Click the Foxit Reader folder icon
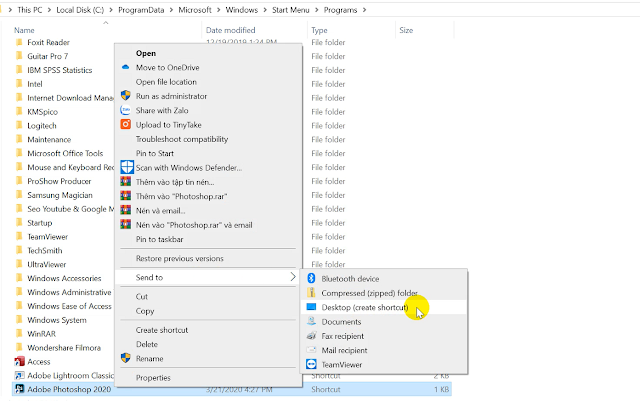The width and height of the screenshot is (640, 401). (x=19, y=42)
